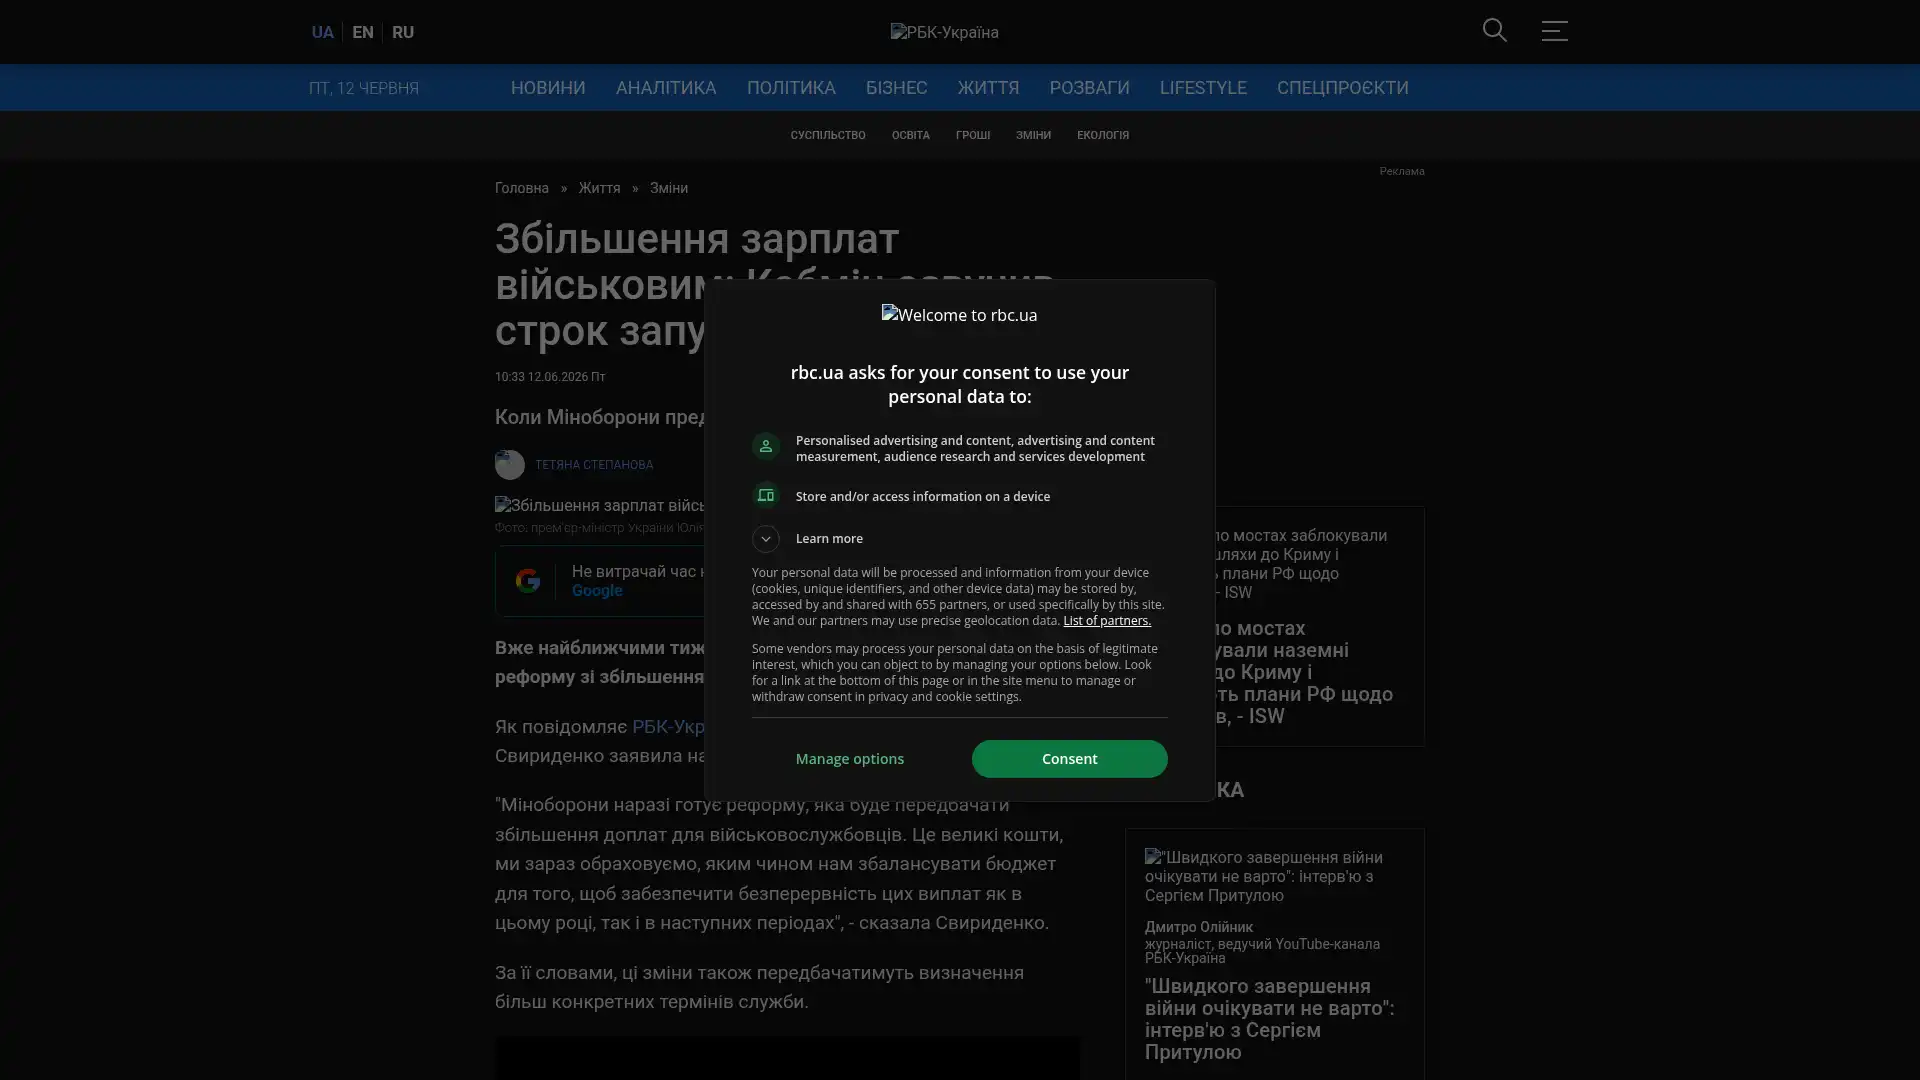Click the author avatar of Тетяна Степанова

(509, 464)
